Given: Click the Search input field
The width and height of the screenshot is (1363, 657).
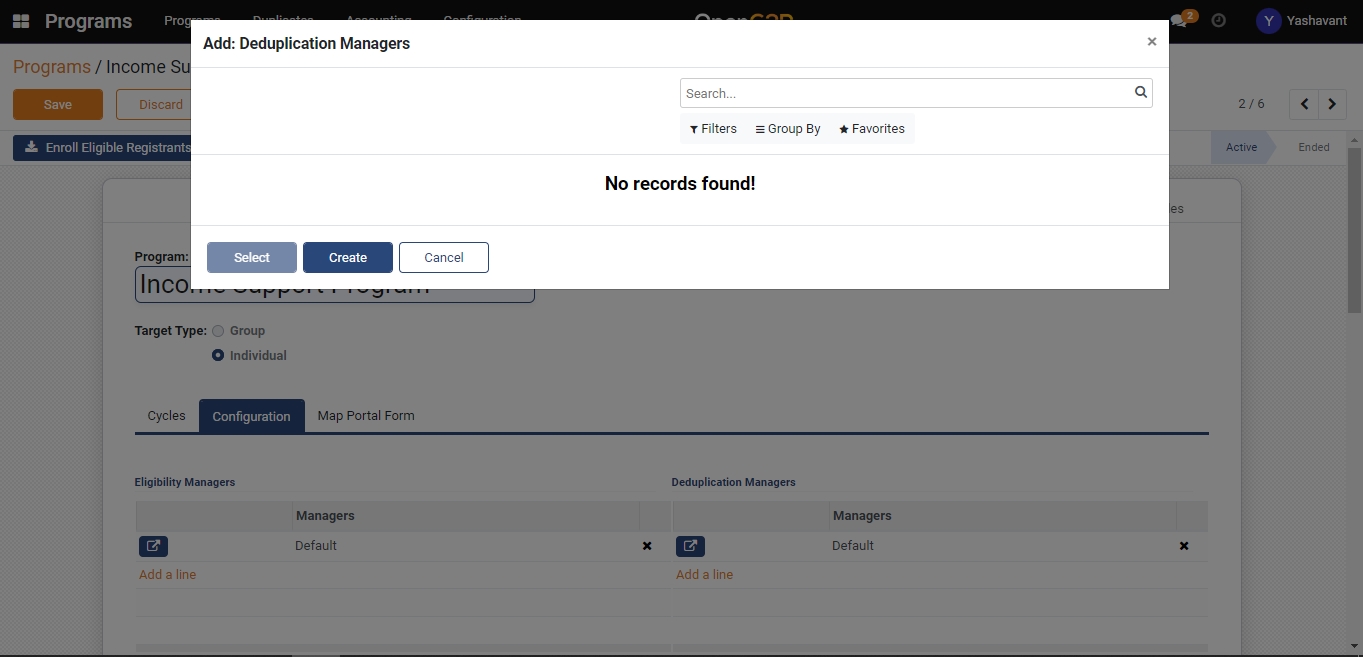Looking at the screenshot, I should pyautogui.click(x=905, y=93).
